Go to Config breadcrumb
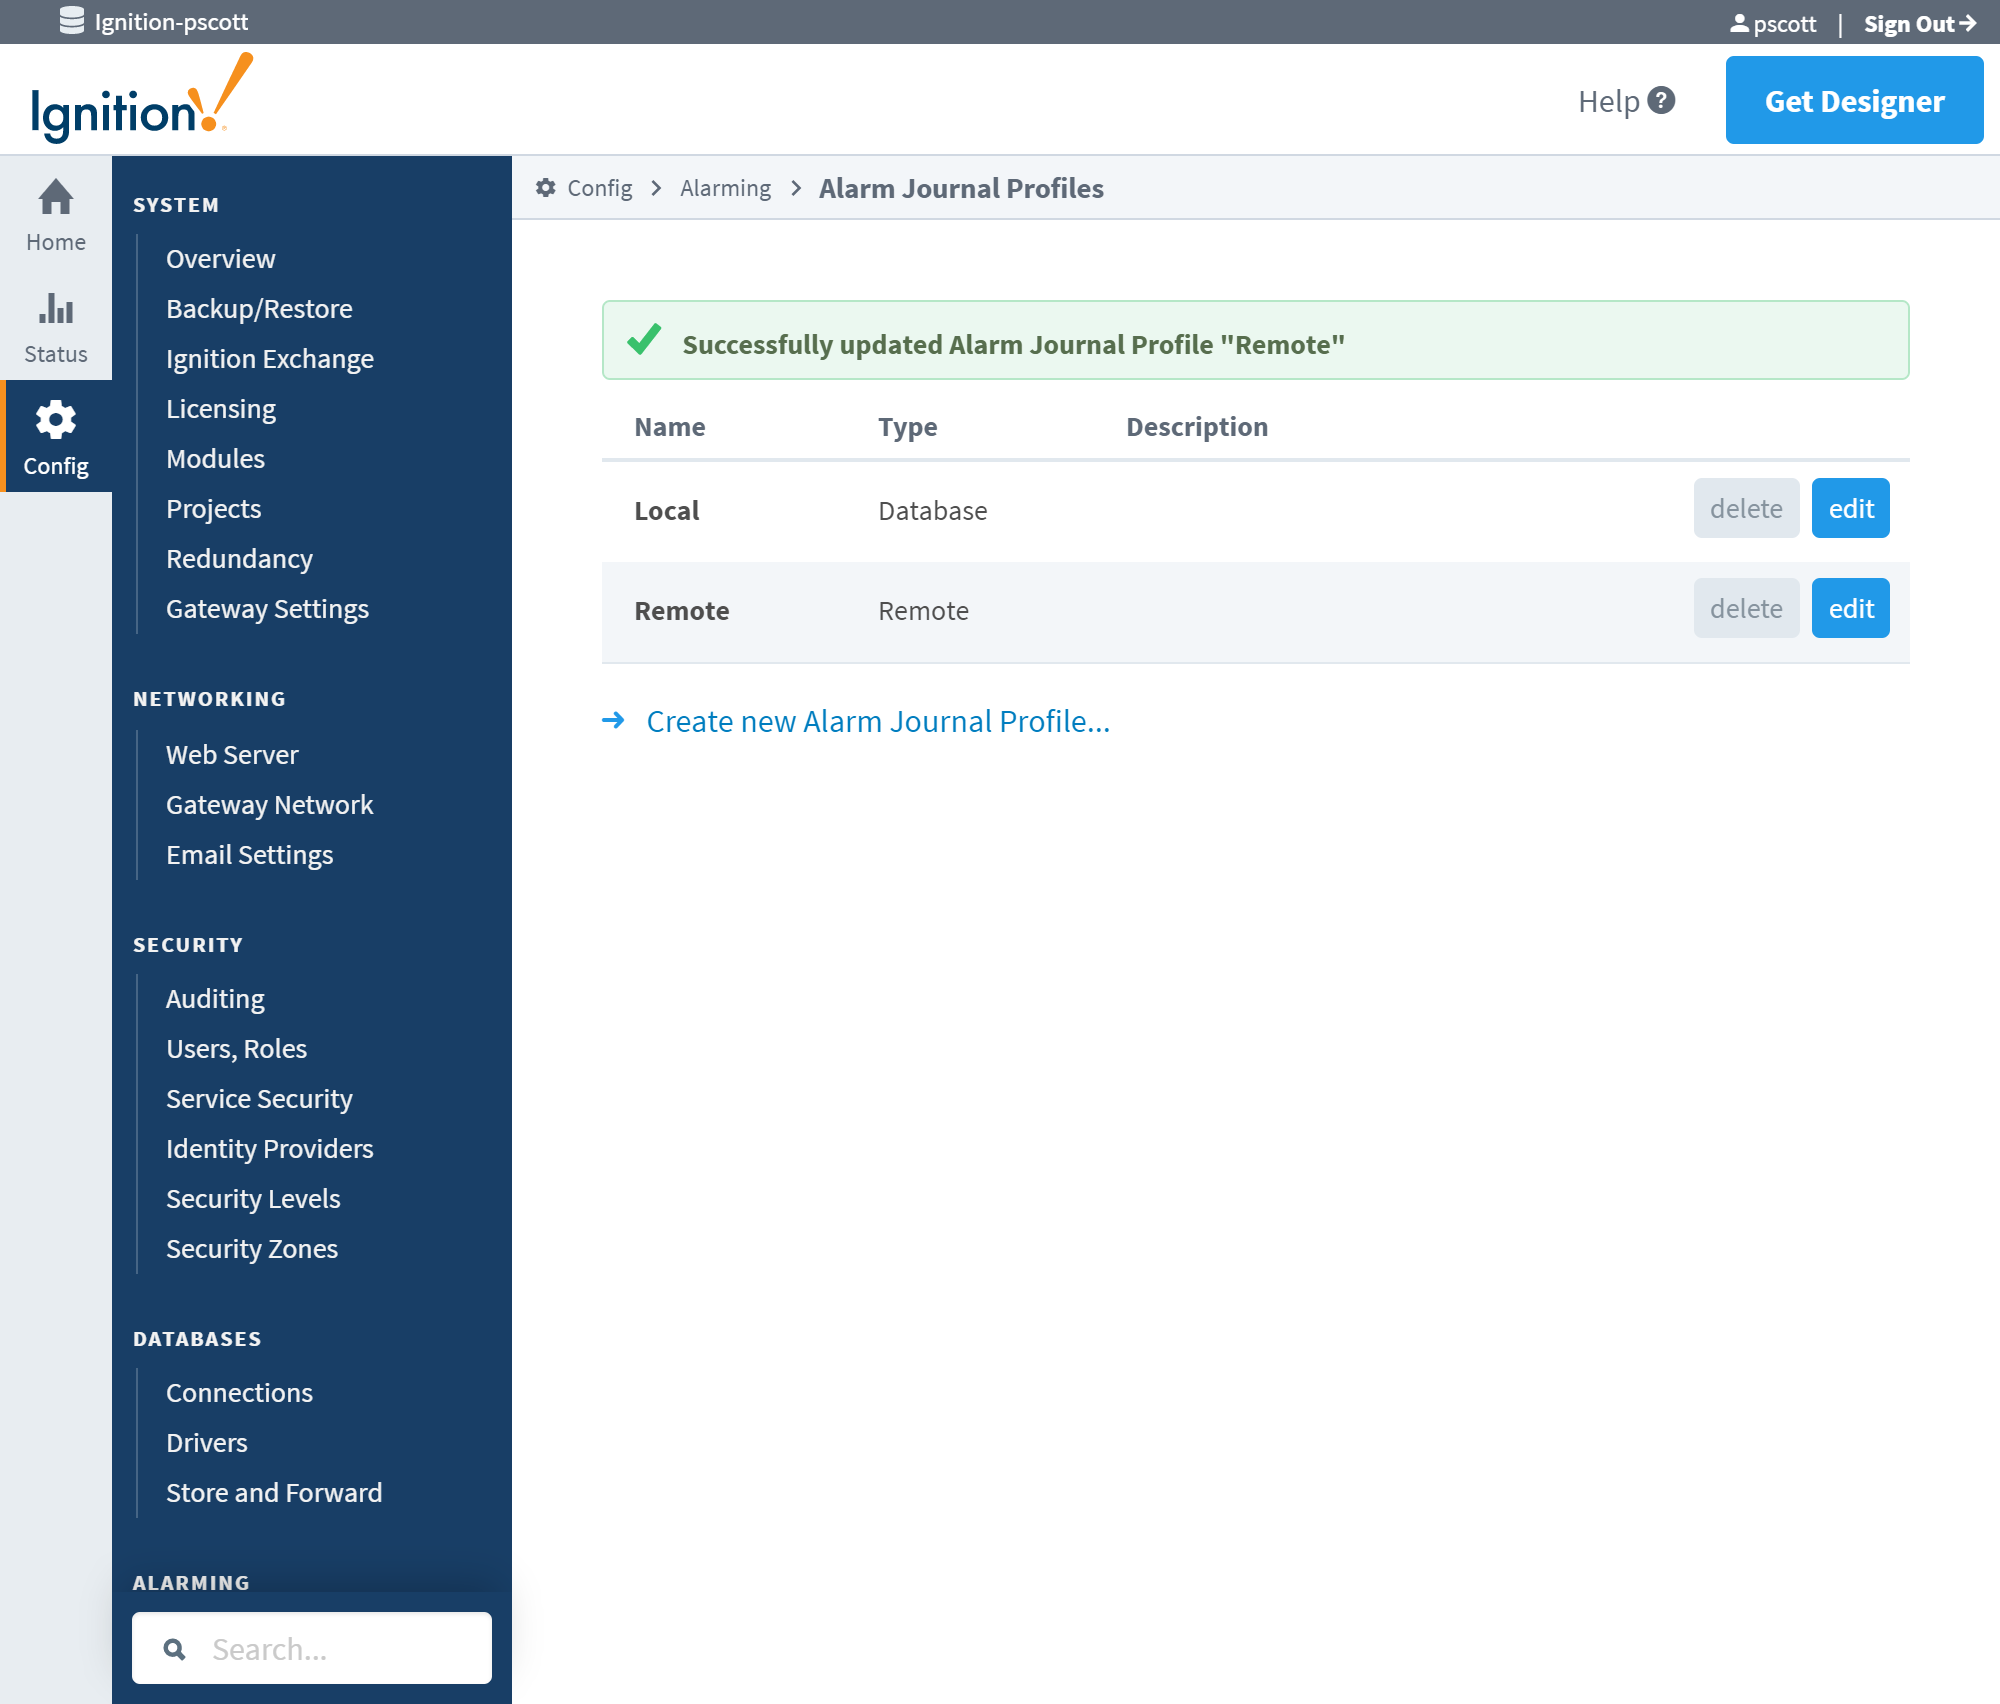This screenshot has width=2000, height=1704. pos(600,188)
